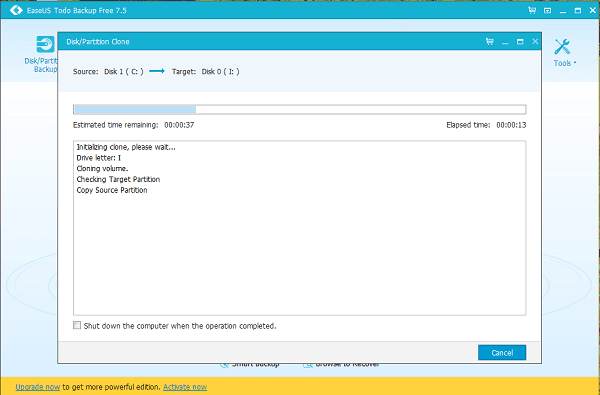Close the EaseUS Todo Backup main window
Screen dimensions: 600x395
point(592,11)
